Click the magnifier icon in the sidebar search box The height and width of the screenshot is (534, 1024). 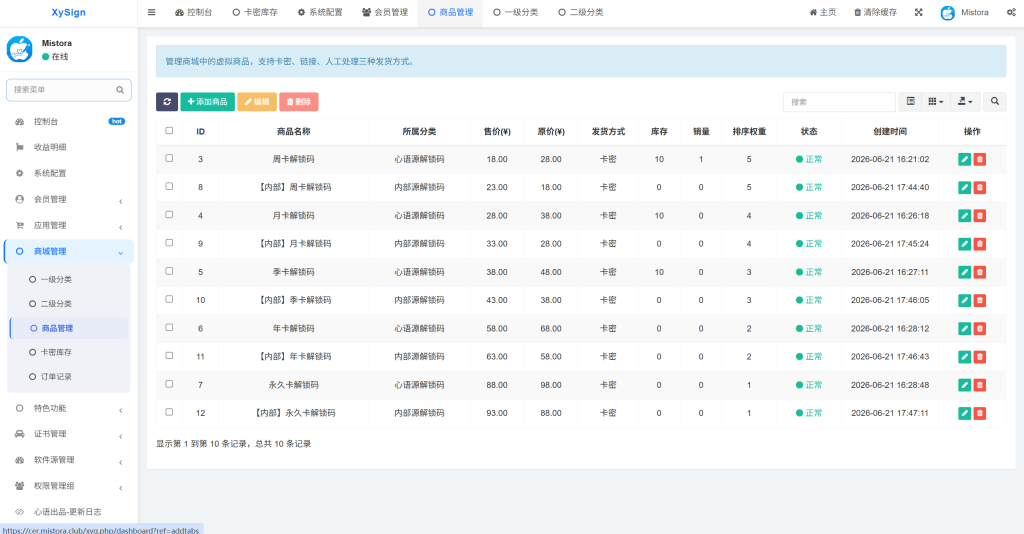(120, 90)
